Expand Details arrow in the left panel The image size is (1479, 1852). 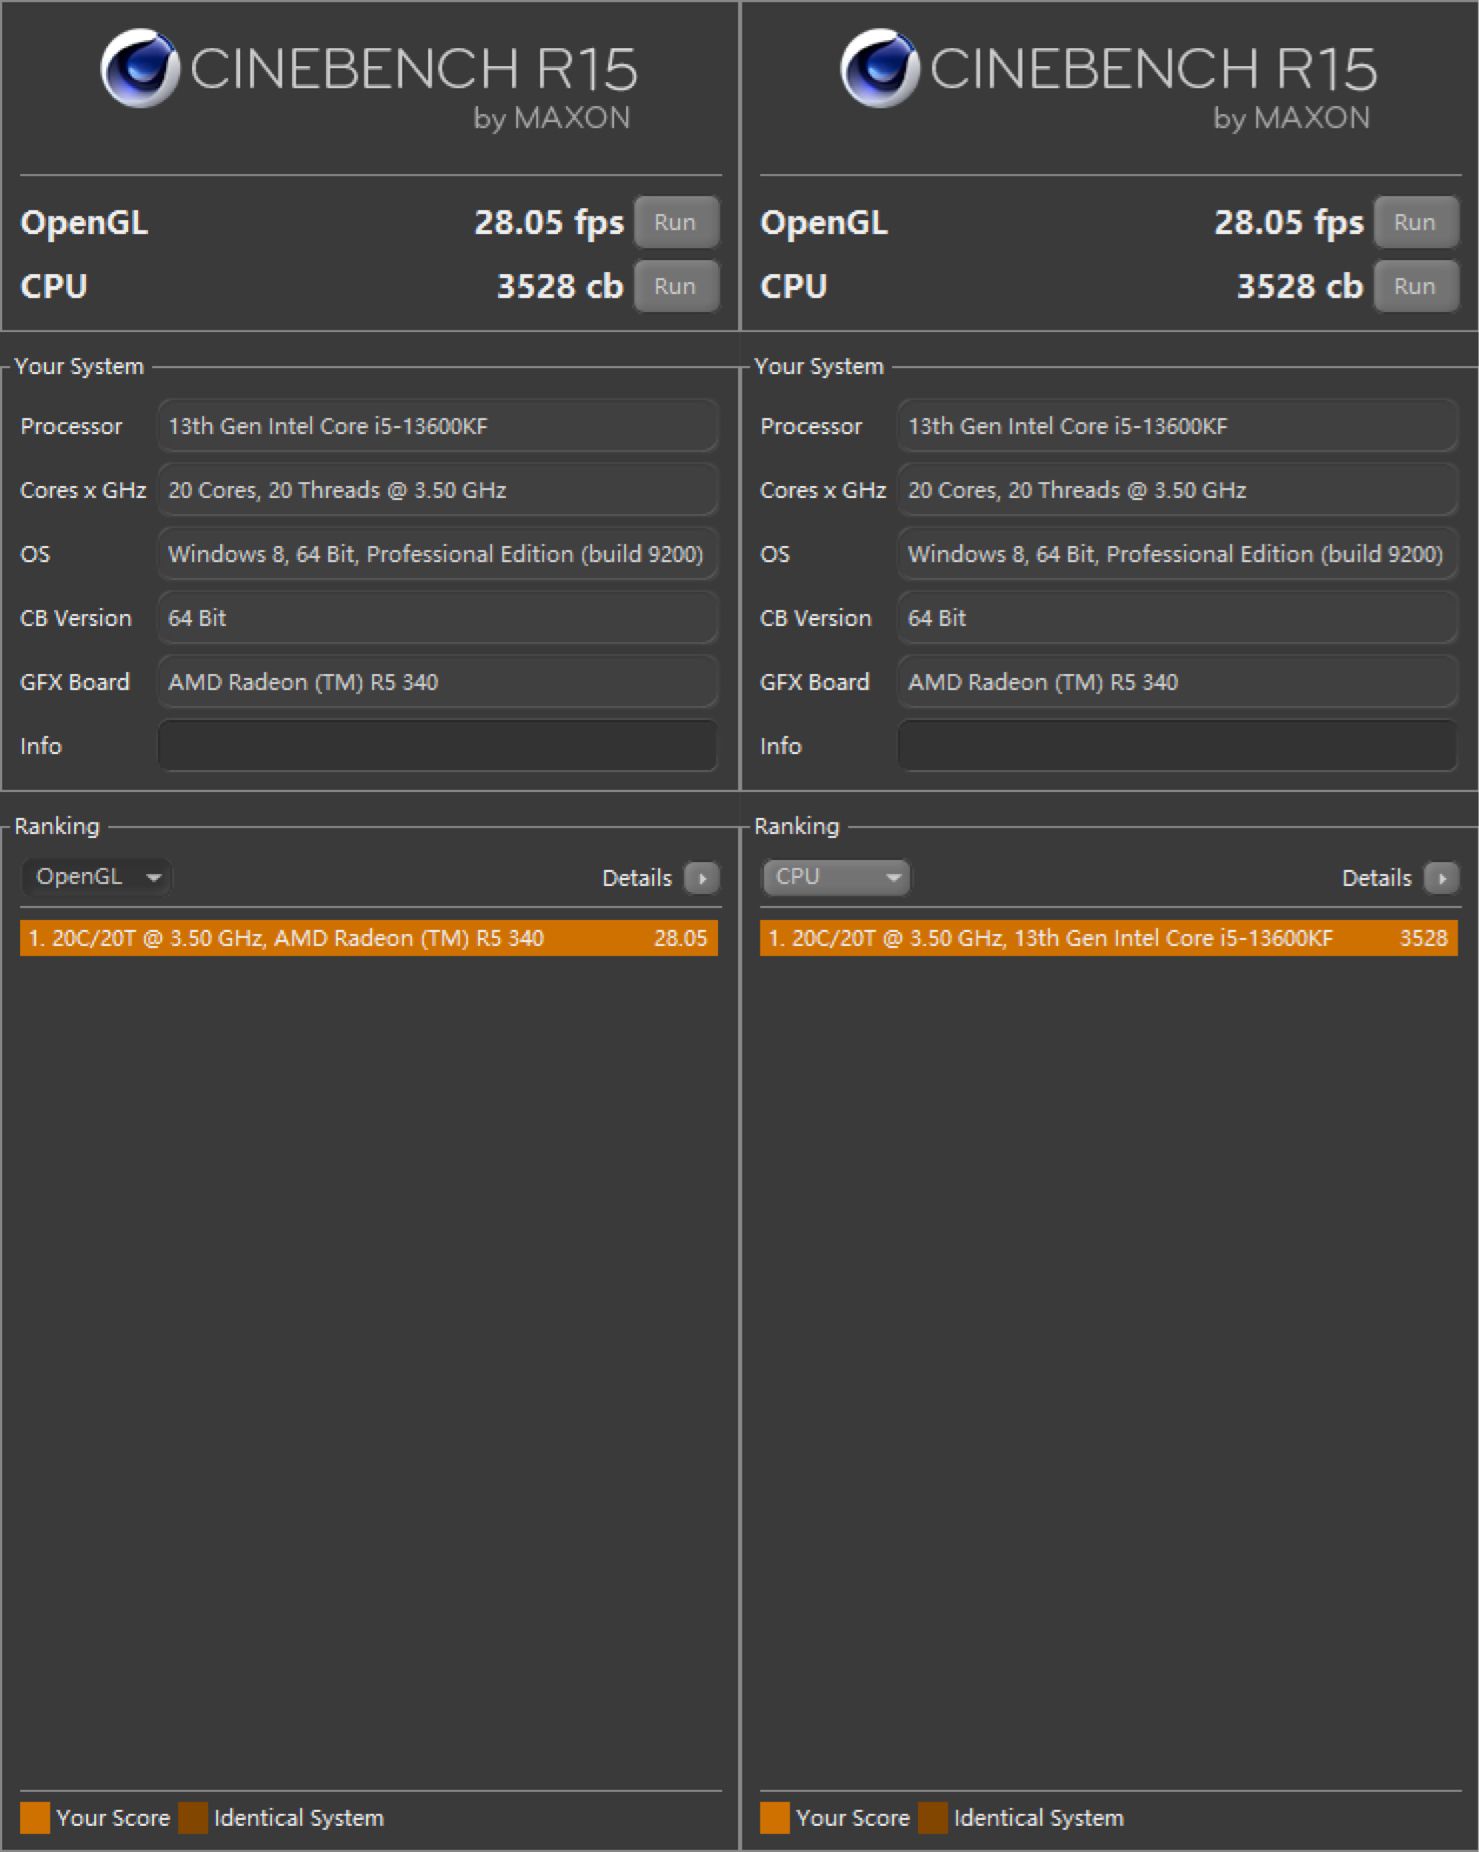point(702,878)
